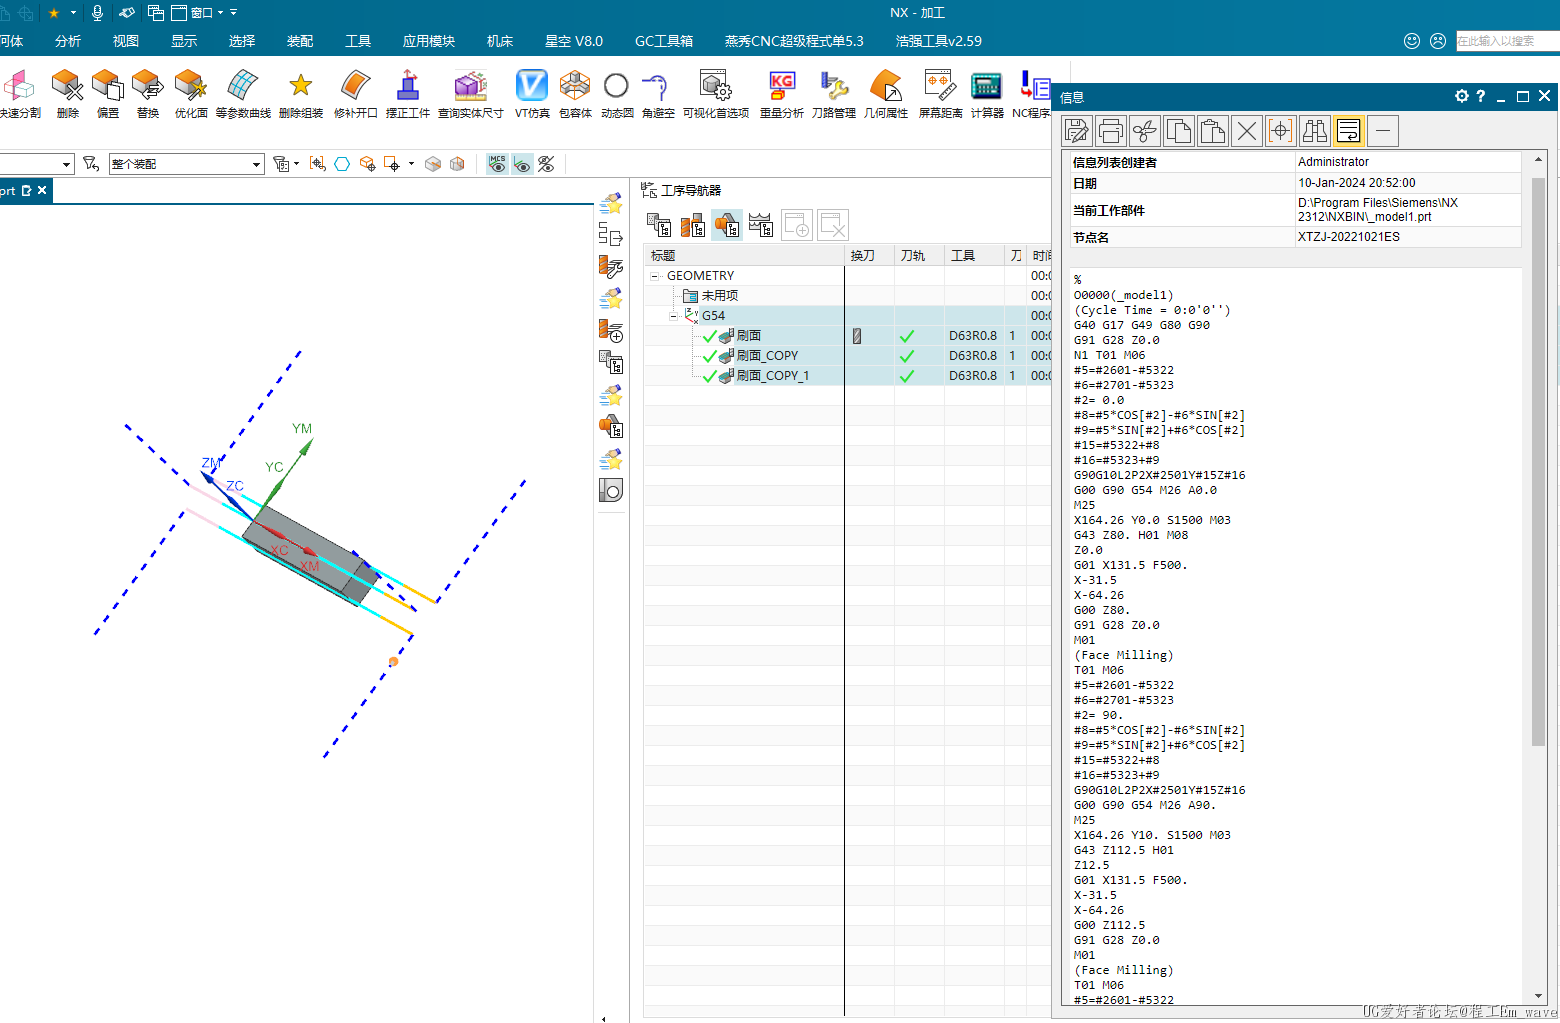This screenshot has height=1023, width=1560.
Task: Click the 信息 window vertical scrollbar
Action: pyautogui.click(x=1538, y=460)
